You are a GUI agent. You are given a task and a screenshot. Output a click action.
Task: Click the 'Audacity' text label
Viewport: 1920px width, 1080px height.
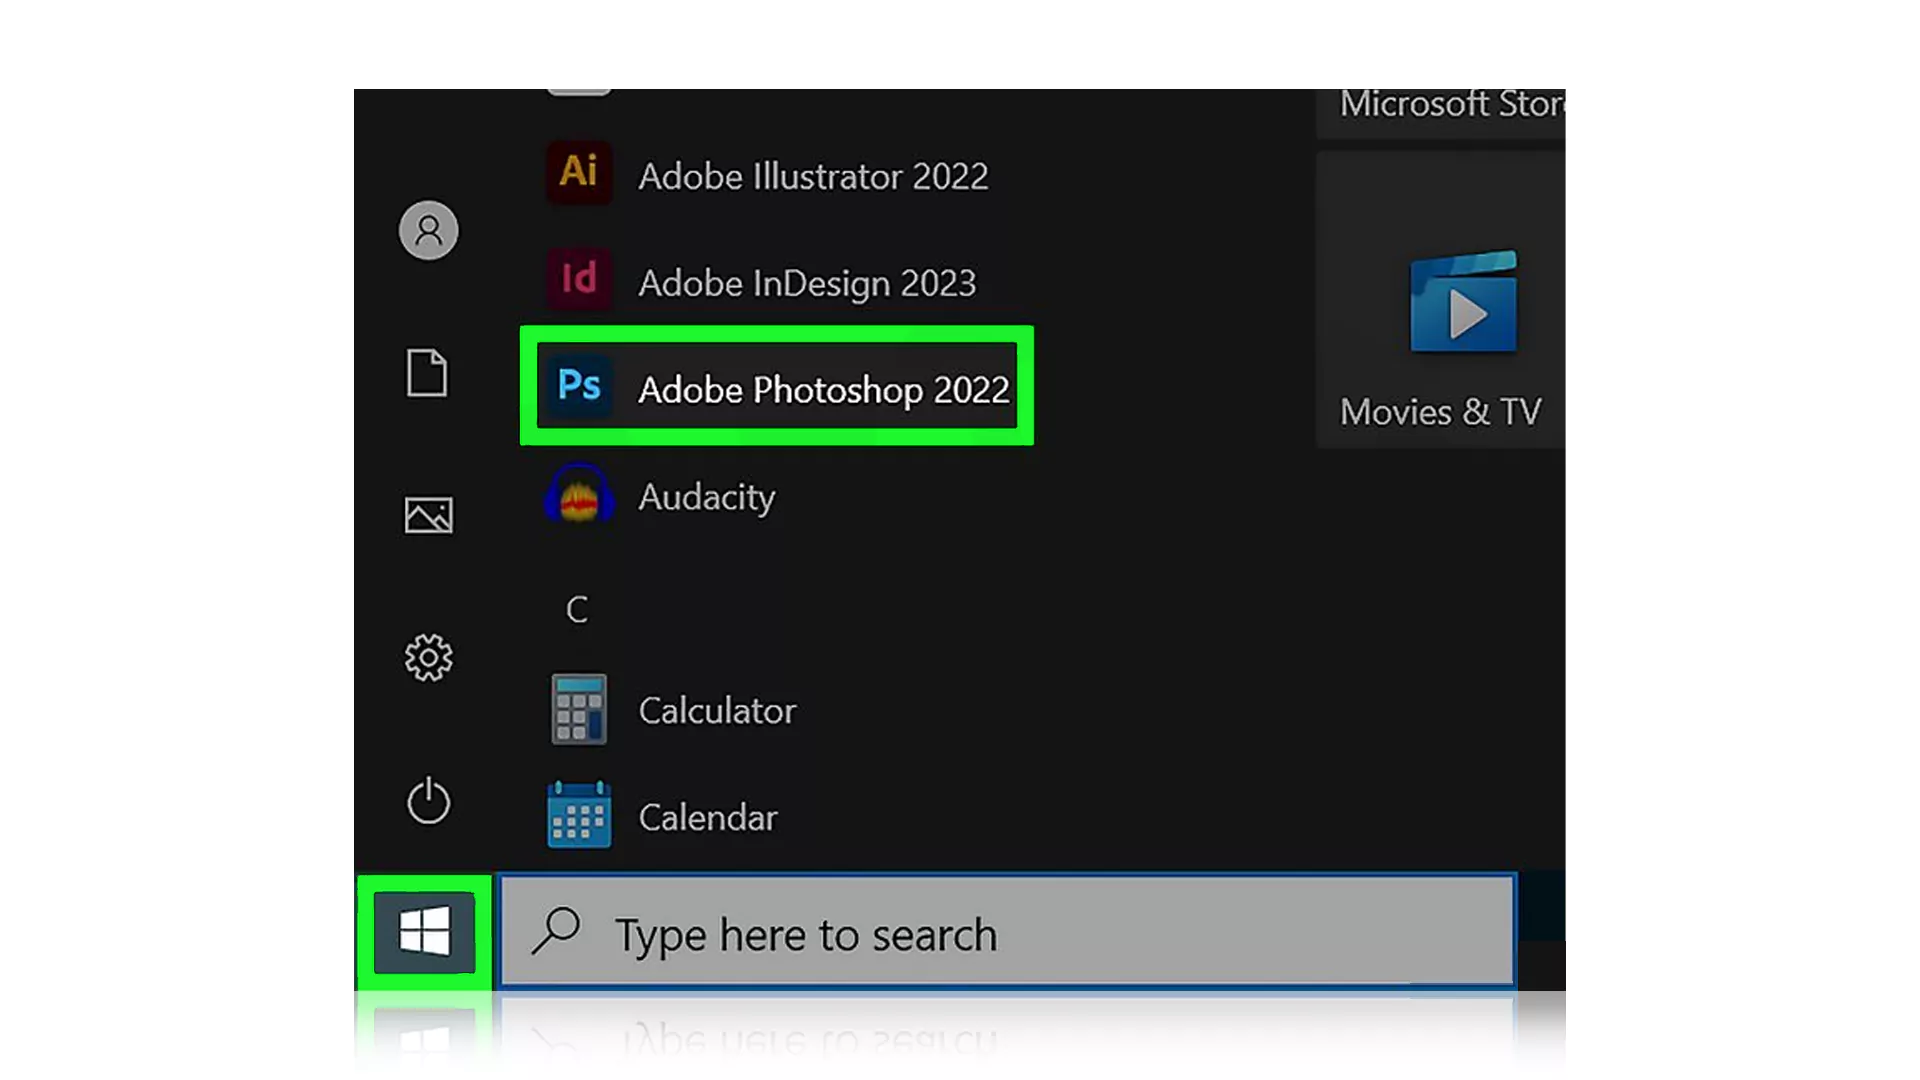click(707, 497)
